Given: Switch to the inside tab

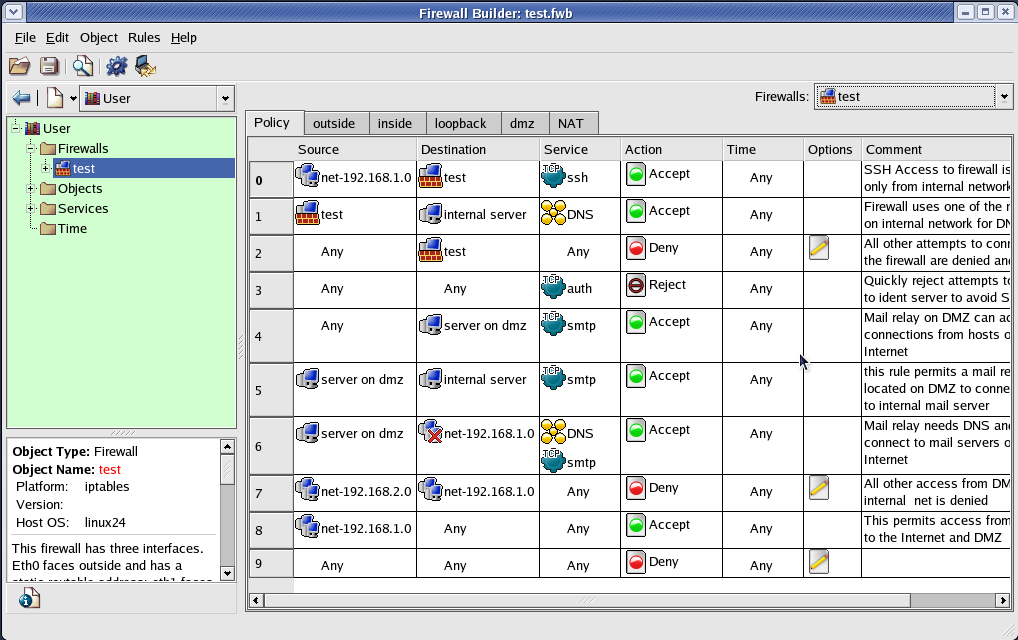Looking at the screenshot, I should coord(395,123).
